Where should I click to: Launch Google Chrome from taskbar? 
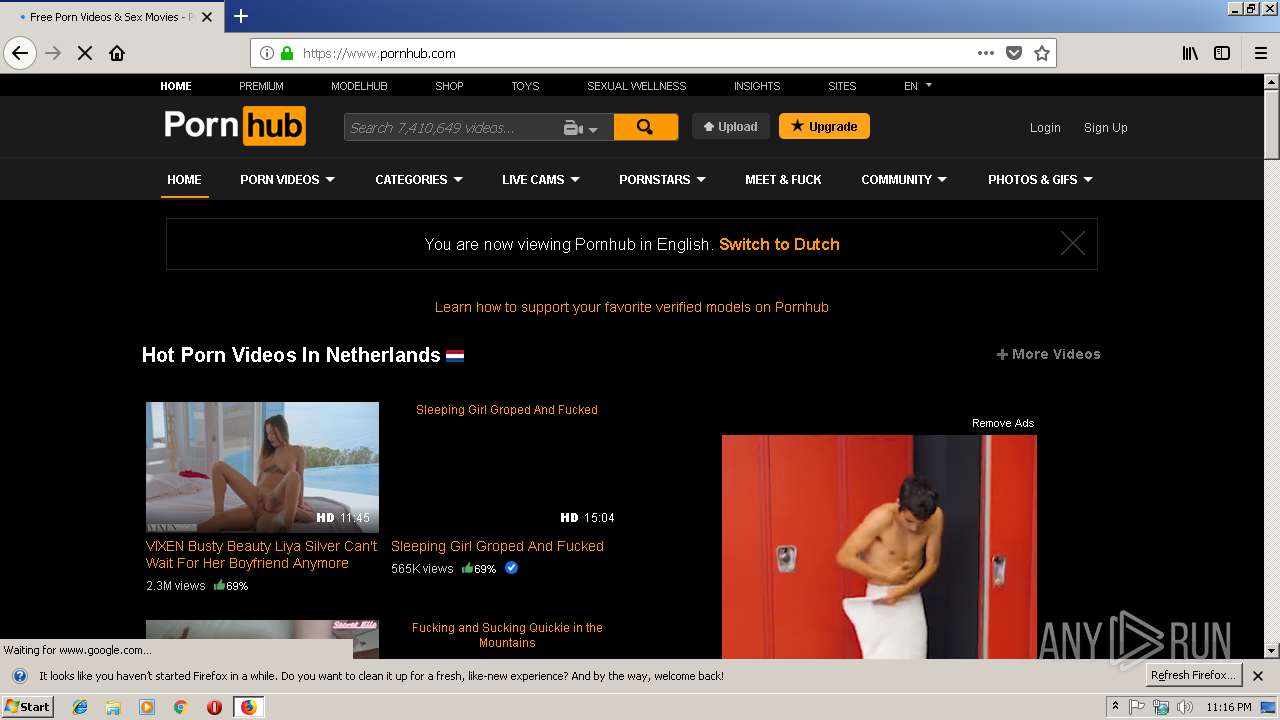coord(180,707)
